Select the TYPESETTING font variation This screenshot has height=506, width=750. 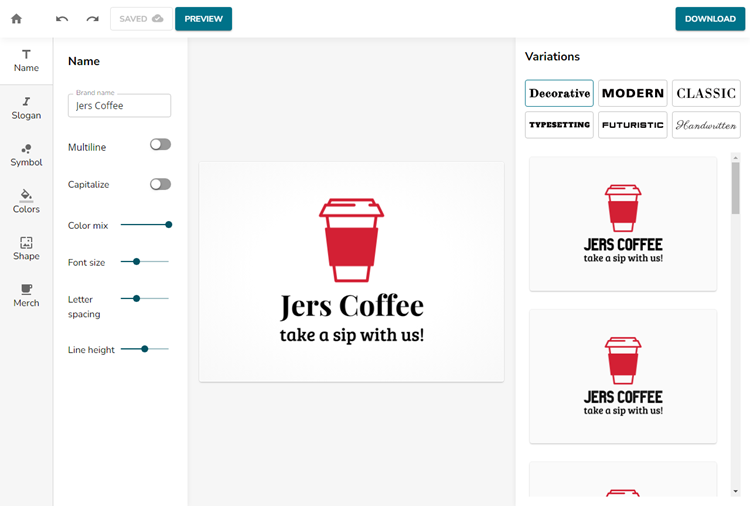click(559, 125)
